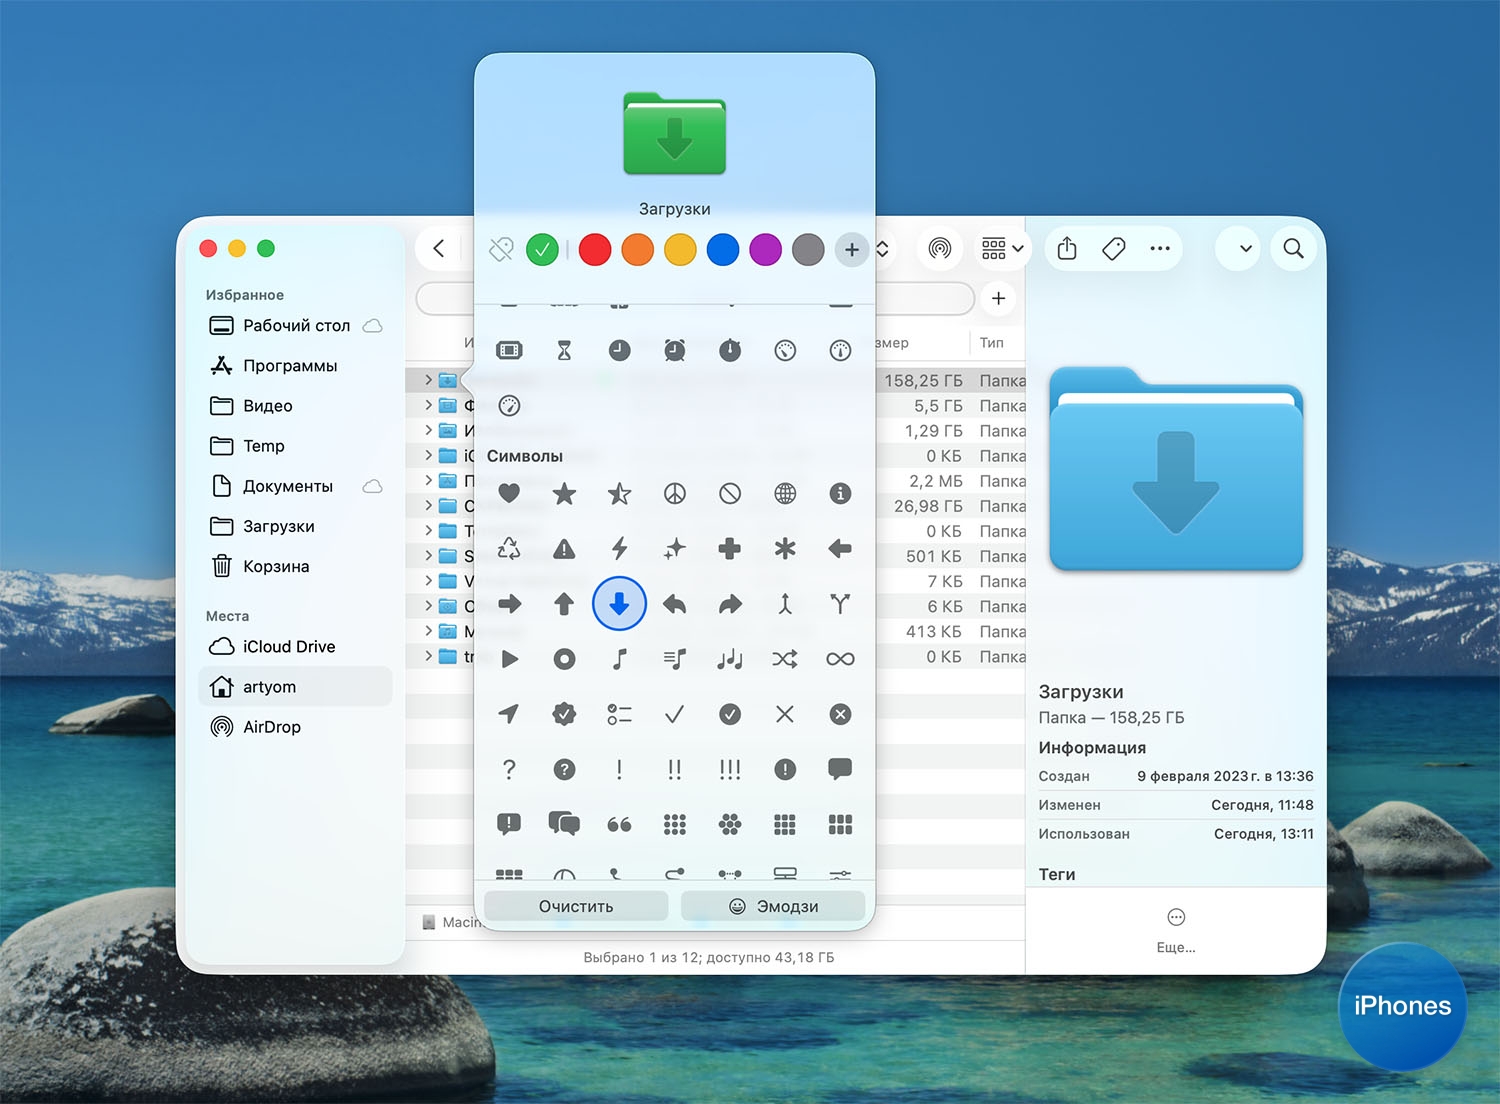Select the warning triangle symbol

pyautogui.click(x=564, y=548)
